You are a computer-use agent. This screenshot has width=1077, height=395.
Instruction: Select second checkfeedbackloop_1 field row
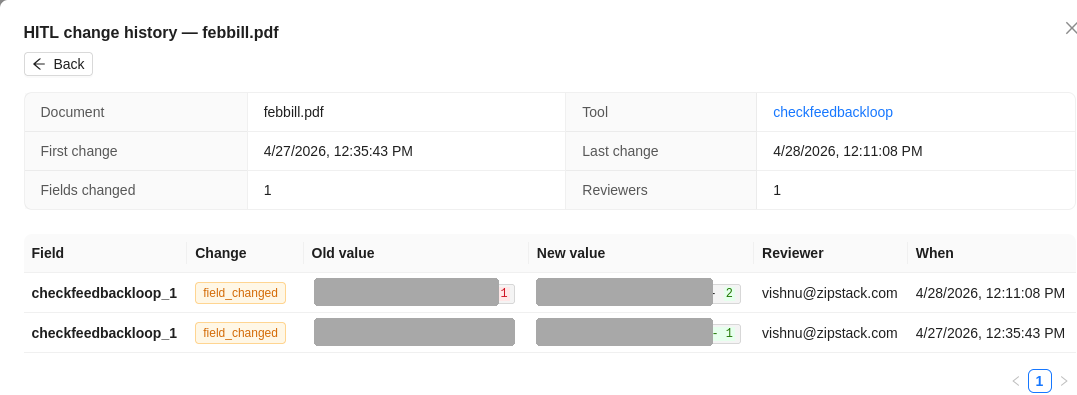549,332
